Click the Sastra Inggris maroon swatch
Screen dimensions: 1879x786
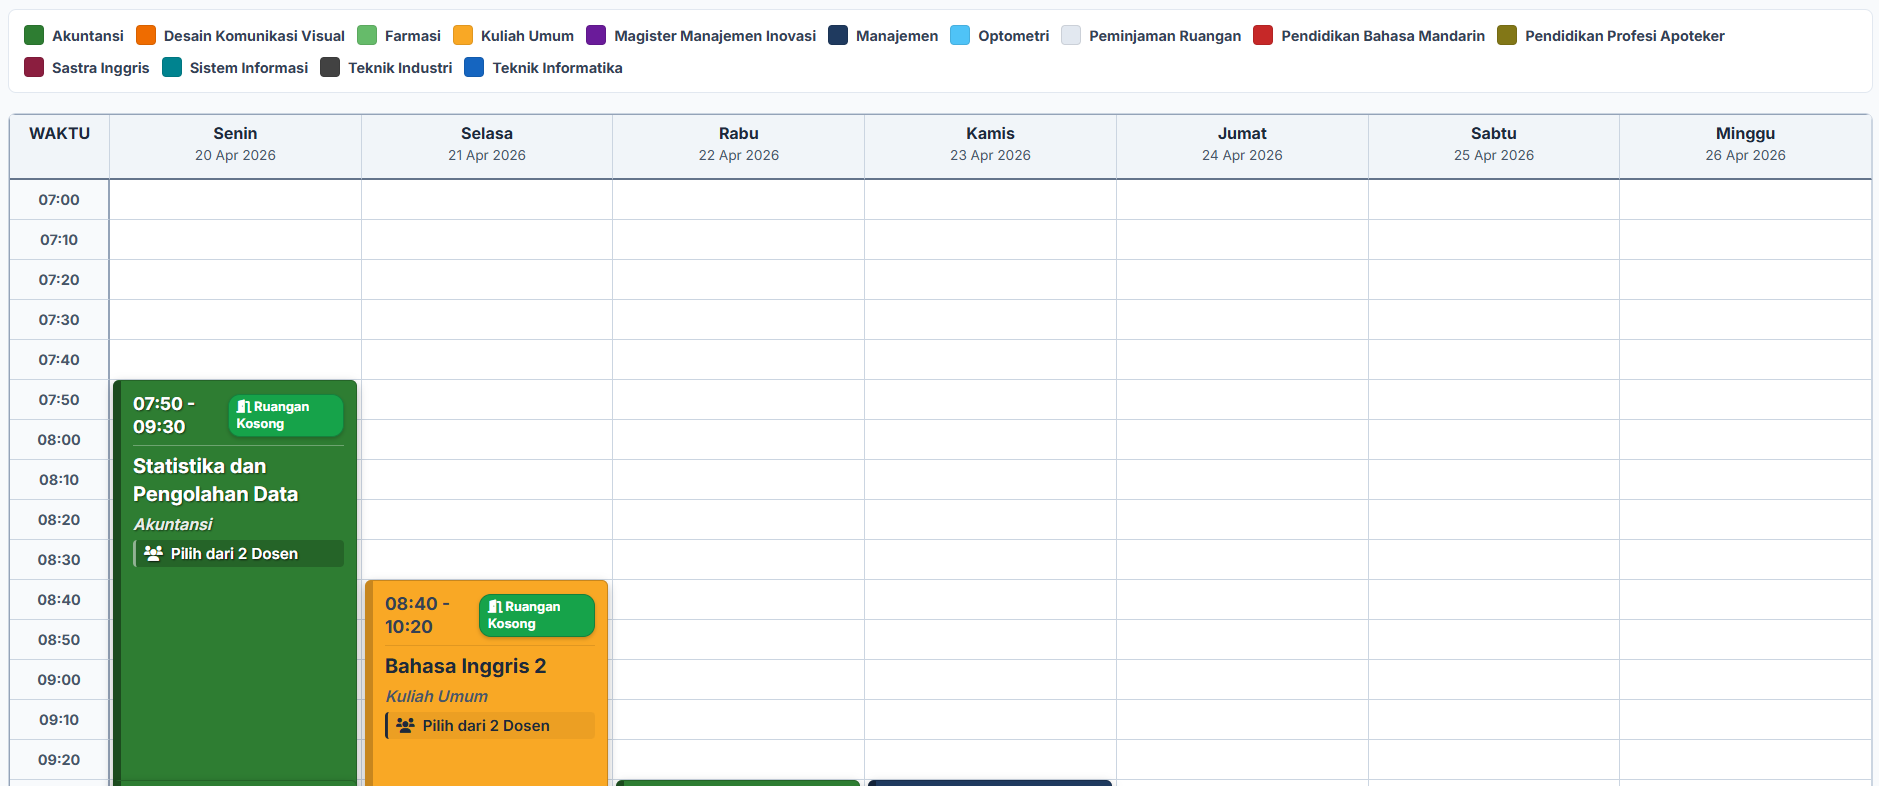(x=34, y=68)
